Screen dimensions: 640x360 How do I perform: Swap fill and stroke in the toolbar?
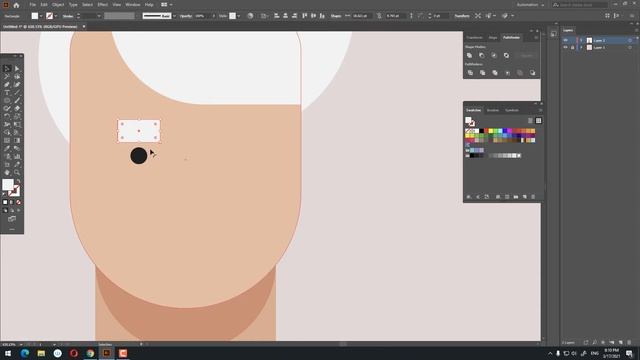coord(18,182)
